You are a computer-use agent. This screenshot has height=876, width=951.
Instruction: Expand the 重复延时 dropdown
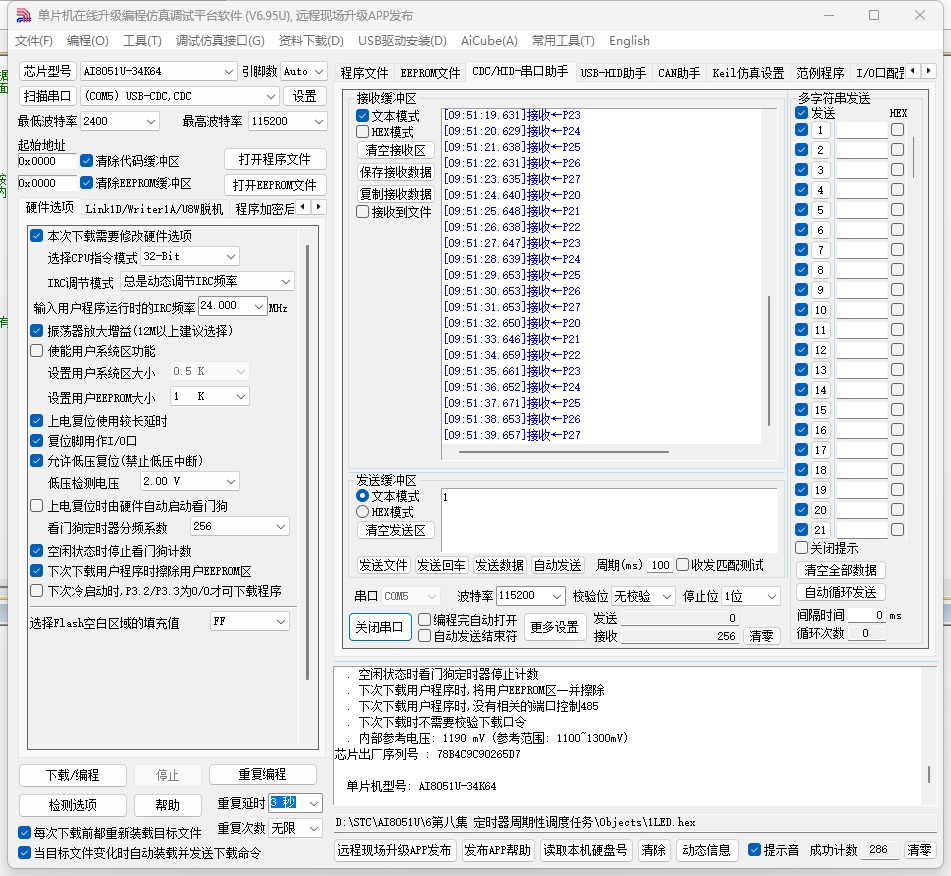[314, 803]
